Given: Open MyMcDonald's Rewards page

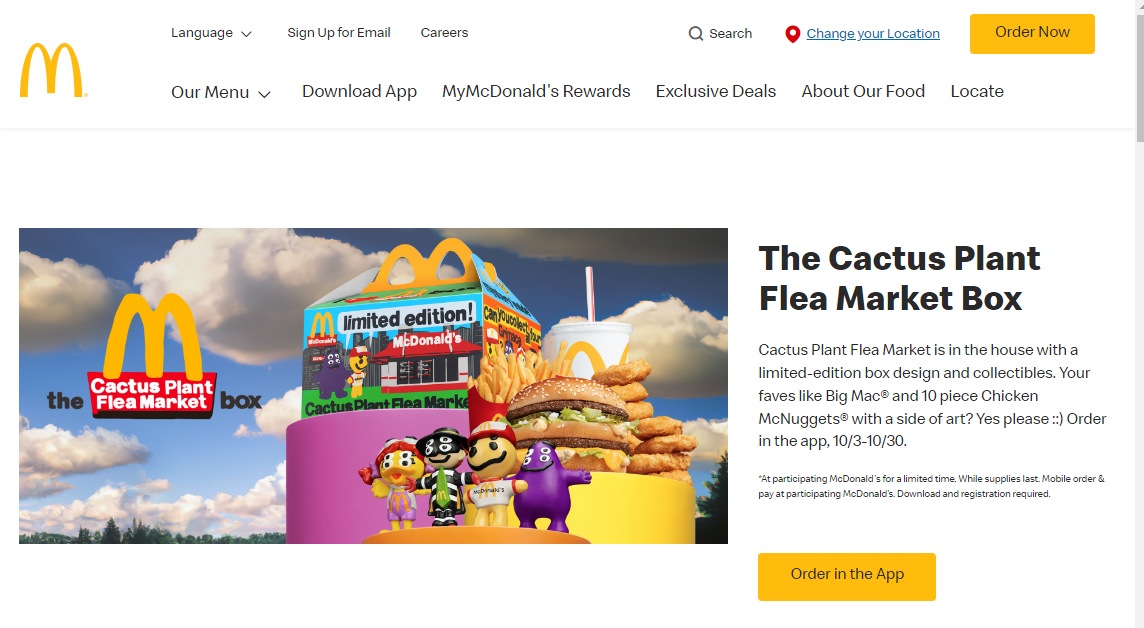Looking at the screenshot, I should pyautogui.click(x=536, y=91).
